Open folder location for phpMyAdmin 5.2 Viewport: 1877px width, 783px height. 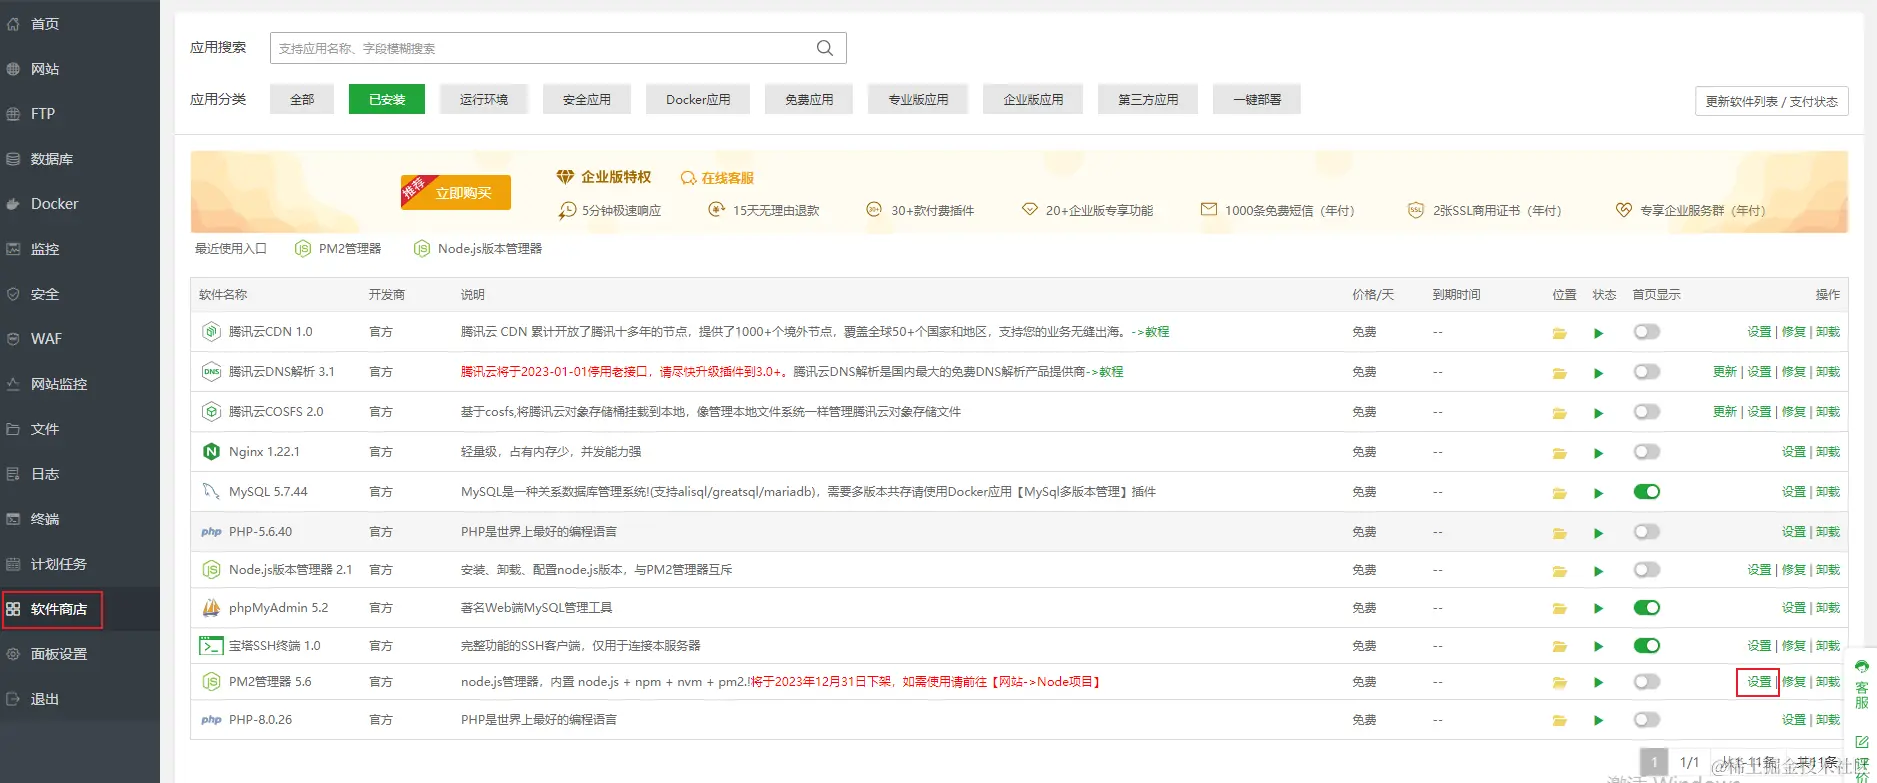tap(1559, 609)
